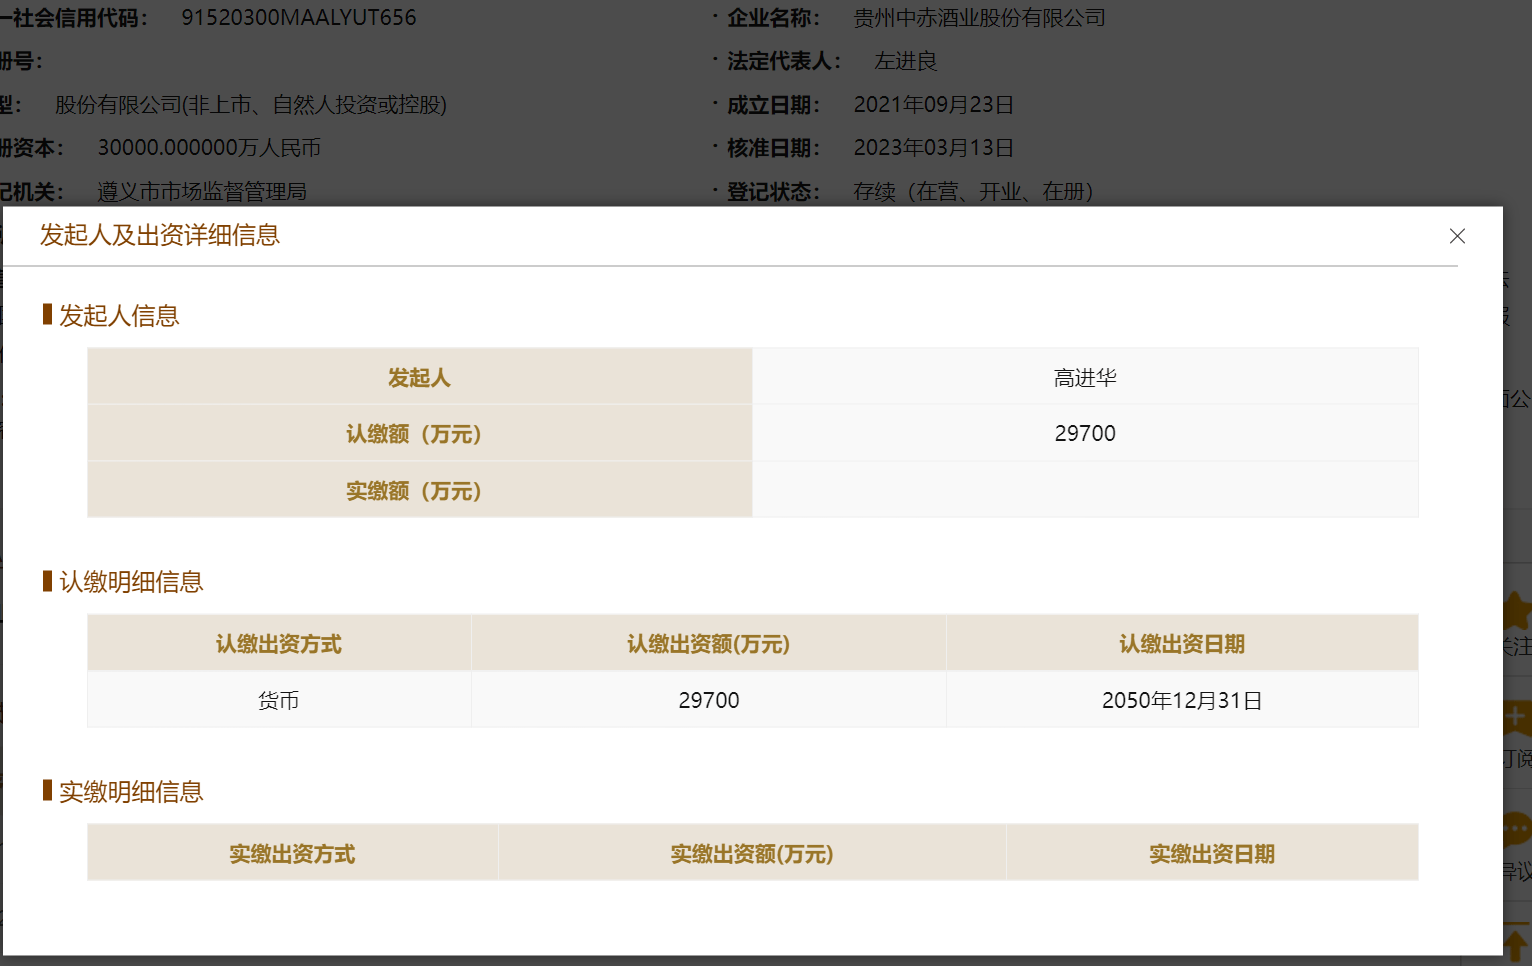
Task: Select company name 贵州中赤酒业股份有限公司 in background page
Action: pos(980,18)
